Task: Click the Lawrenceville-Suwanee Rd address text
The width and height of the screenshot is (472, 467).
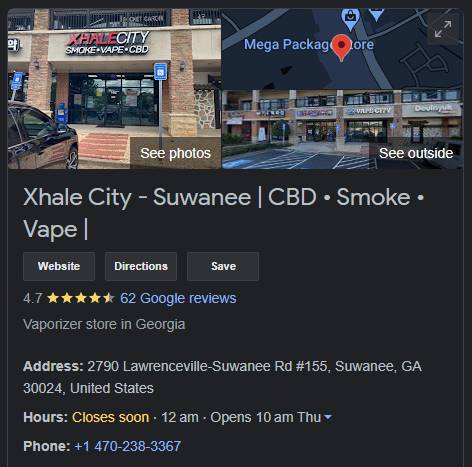Action: (x=222, y=377)
